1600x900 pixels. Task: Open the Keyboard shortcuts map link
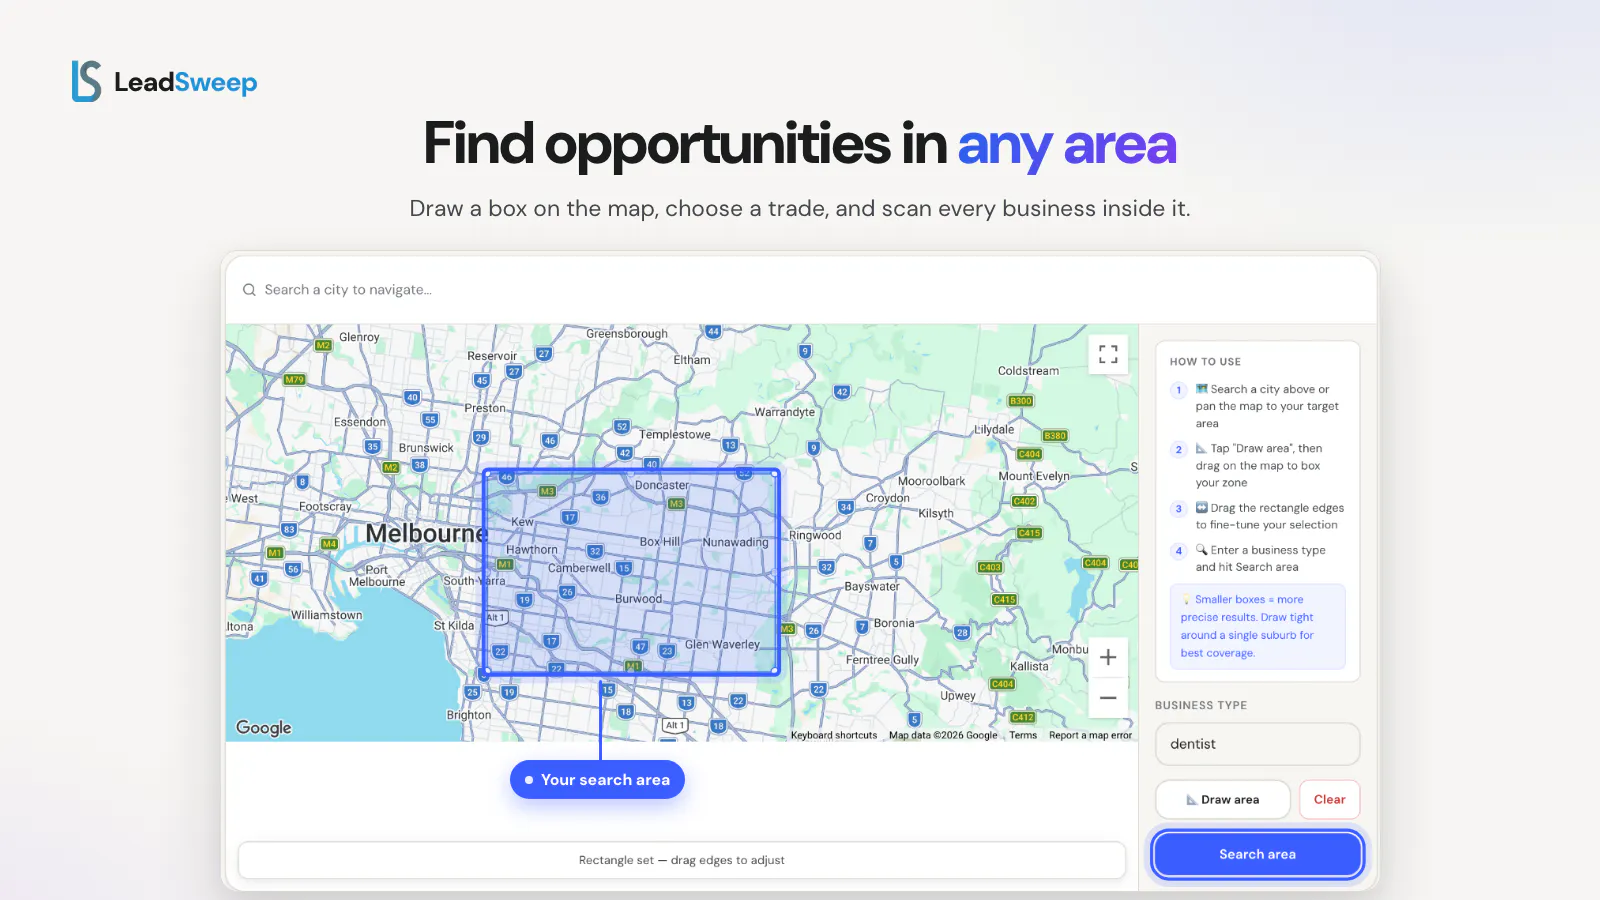tap(834, 735)
